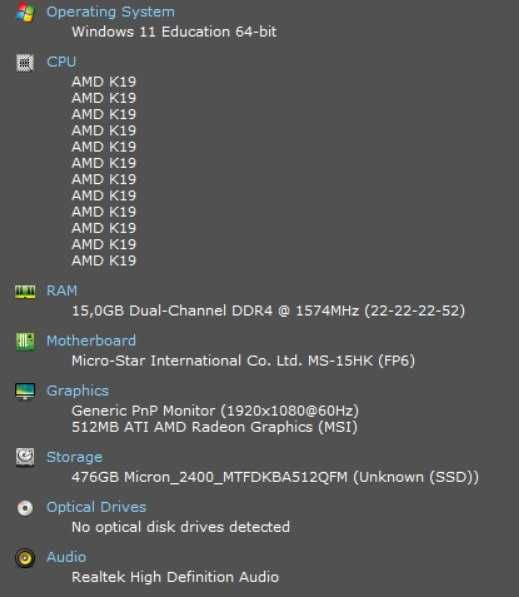Open the CPU section heading

(61, 62)
